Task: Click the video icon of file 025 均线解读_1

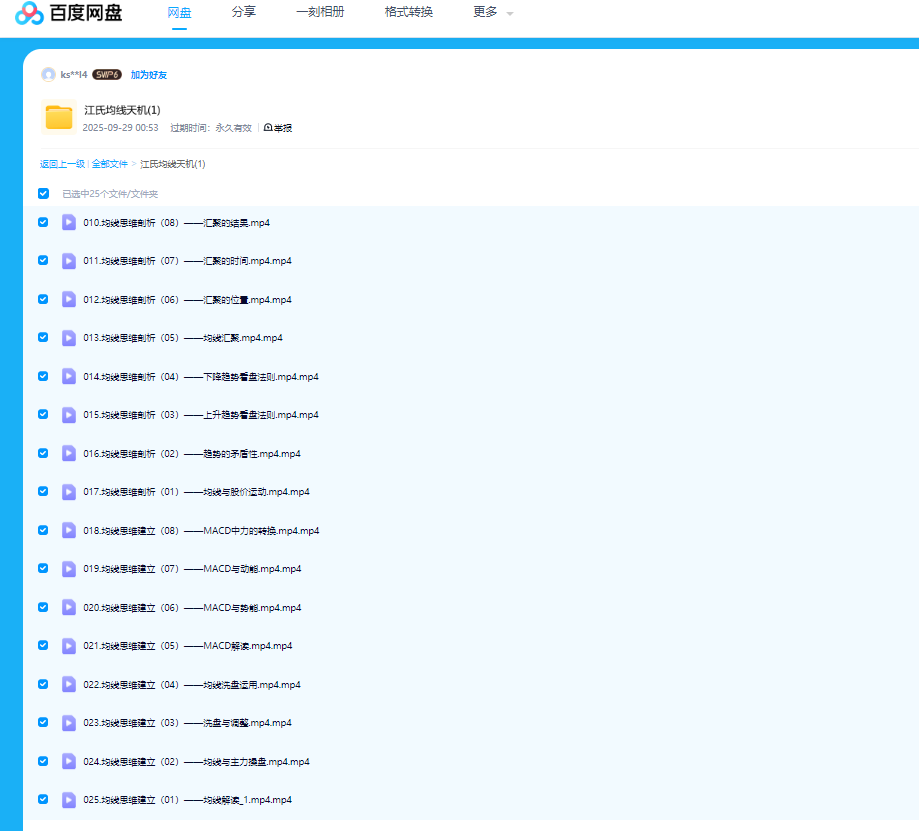Action: (69, 800)
